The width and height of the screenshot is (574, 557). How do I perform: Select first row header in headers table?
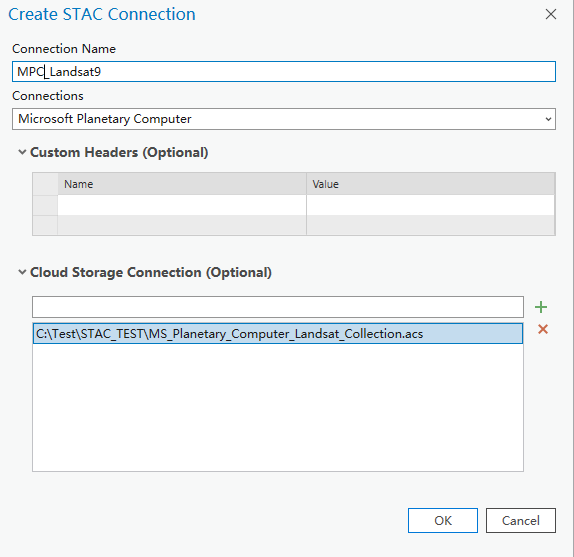tap(45, 205)
